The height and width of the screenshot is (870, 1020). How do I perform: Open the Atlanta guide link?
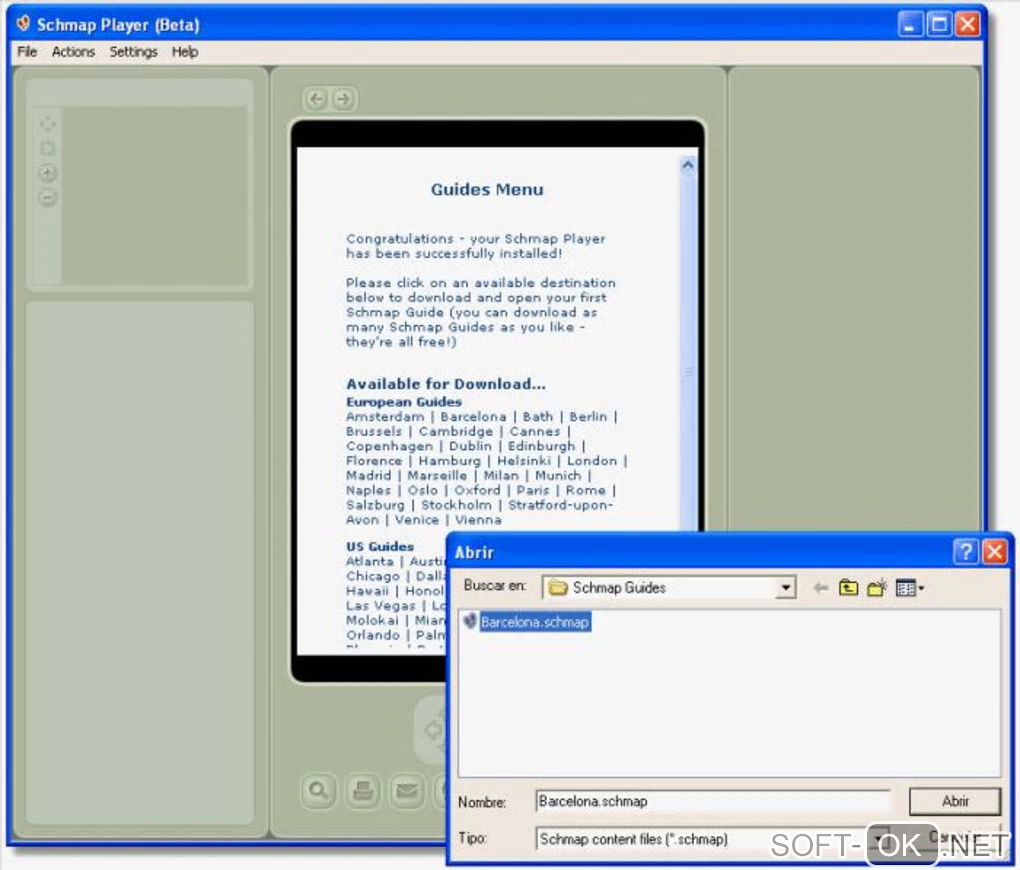click(369, 562)
